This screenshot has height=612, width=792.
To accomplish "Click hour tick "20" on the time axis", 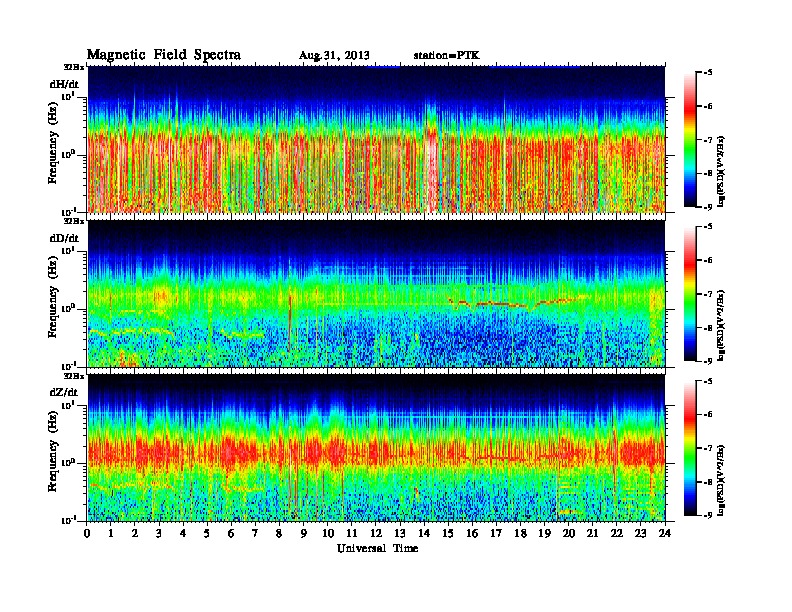I will coord(568,533).
